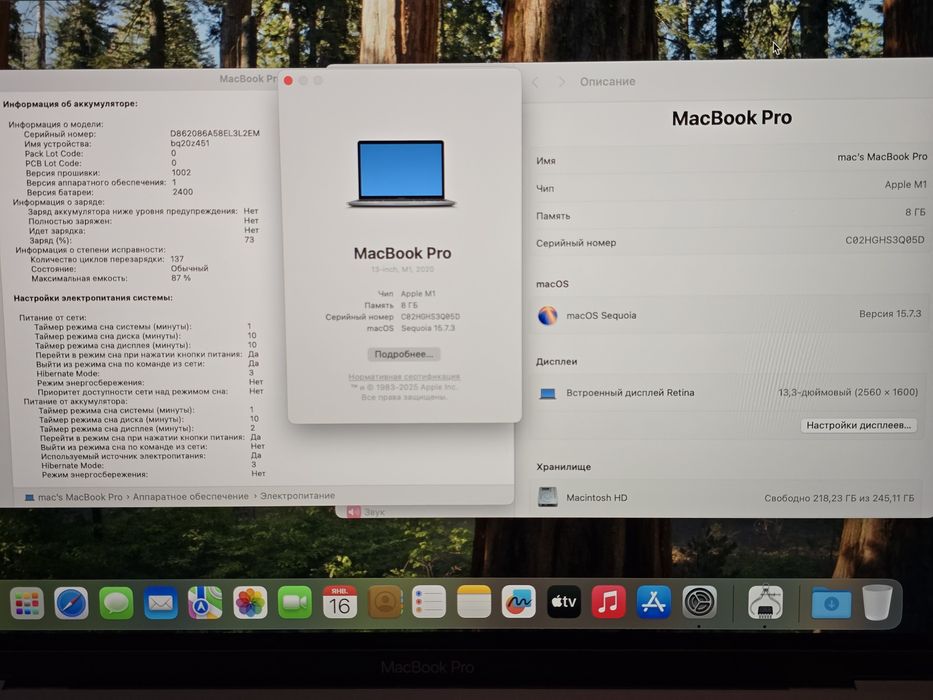Screen dimensions: 933x700
Task: Click Максимальная емкость 87 % value
Action: pyautogui.click(x=181, y=278)
